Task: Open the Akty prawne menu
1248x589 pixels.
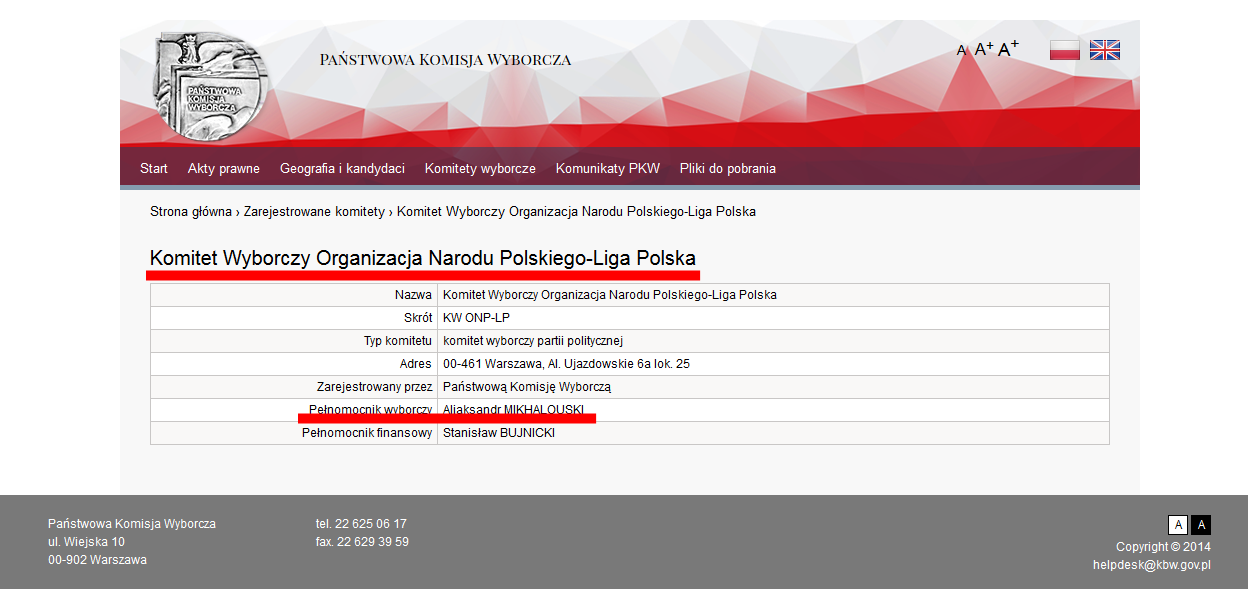Action: click(224, 168)
